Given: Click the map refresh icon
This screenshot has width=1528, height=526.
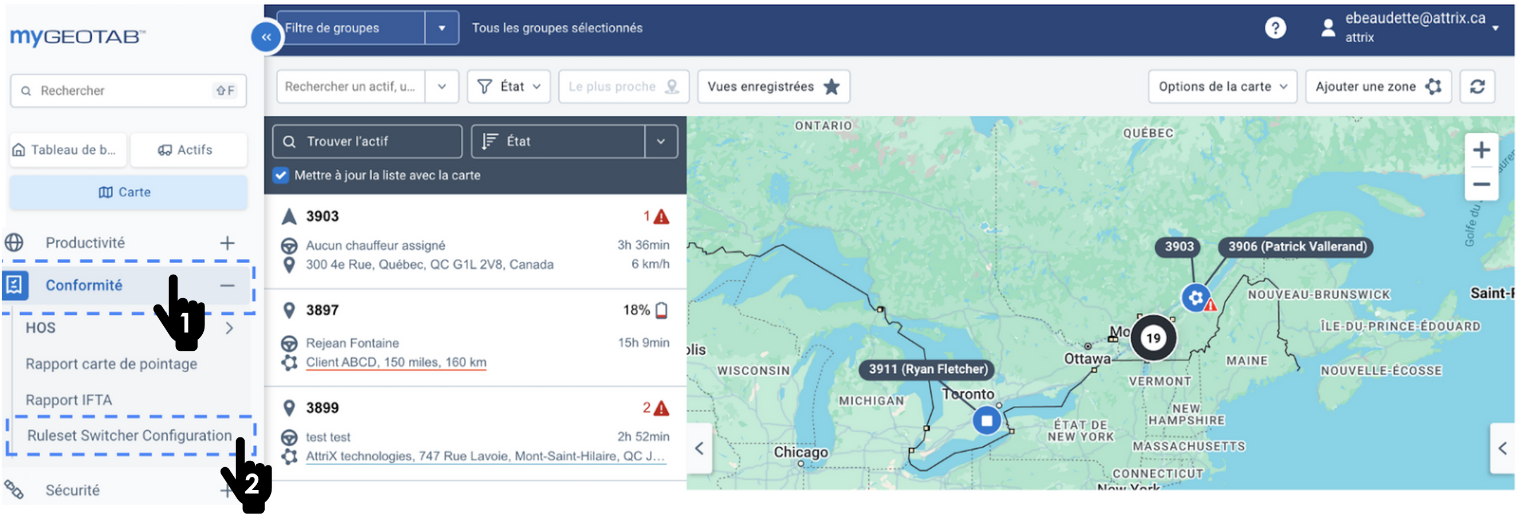Looking at the screenshot, I should click(1476, 87).
